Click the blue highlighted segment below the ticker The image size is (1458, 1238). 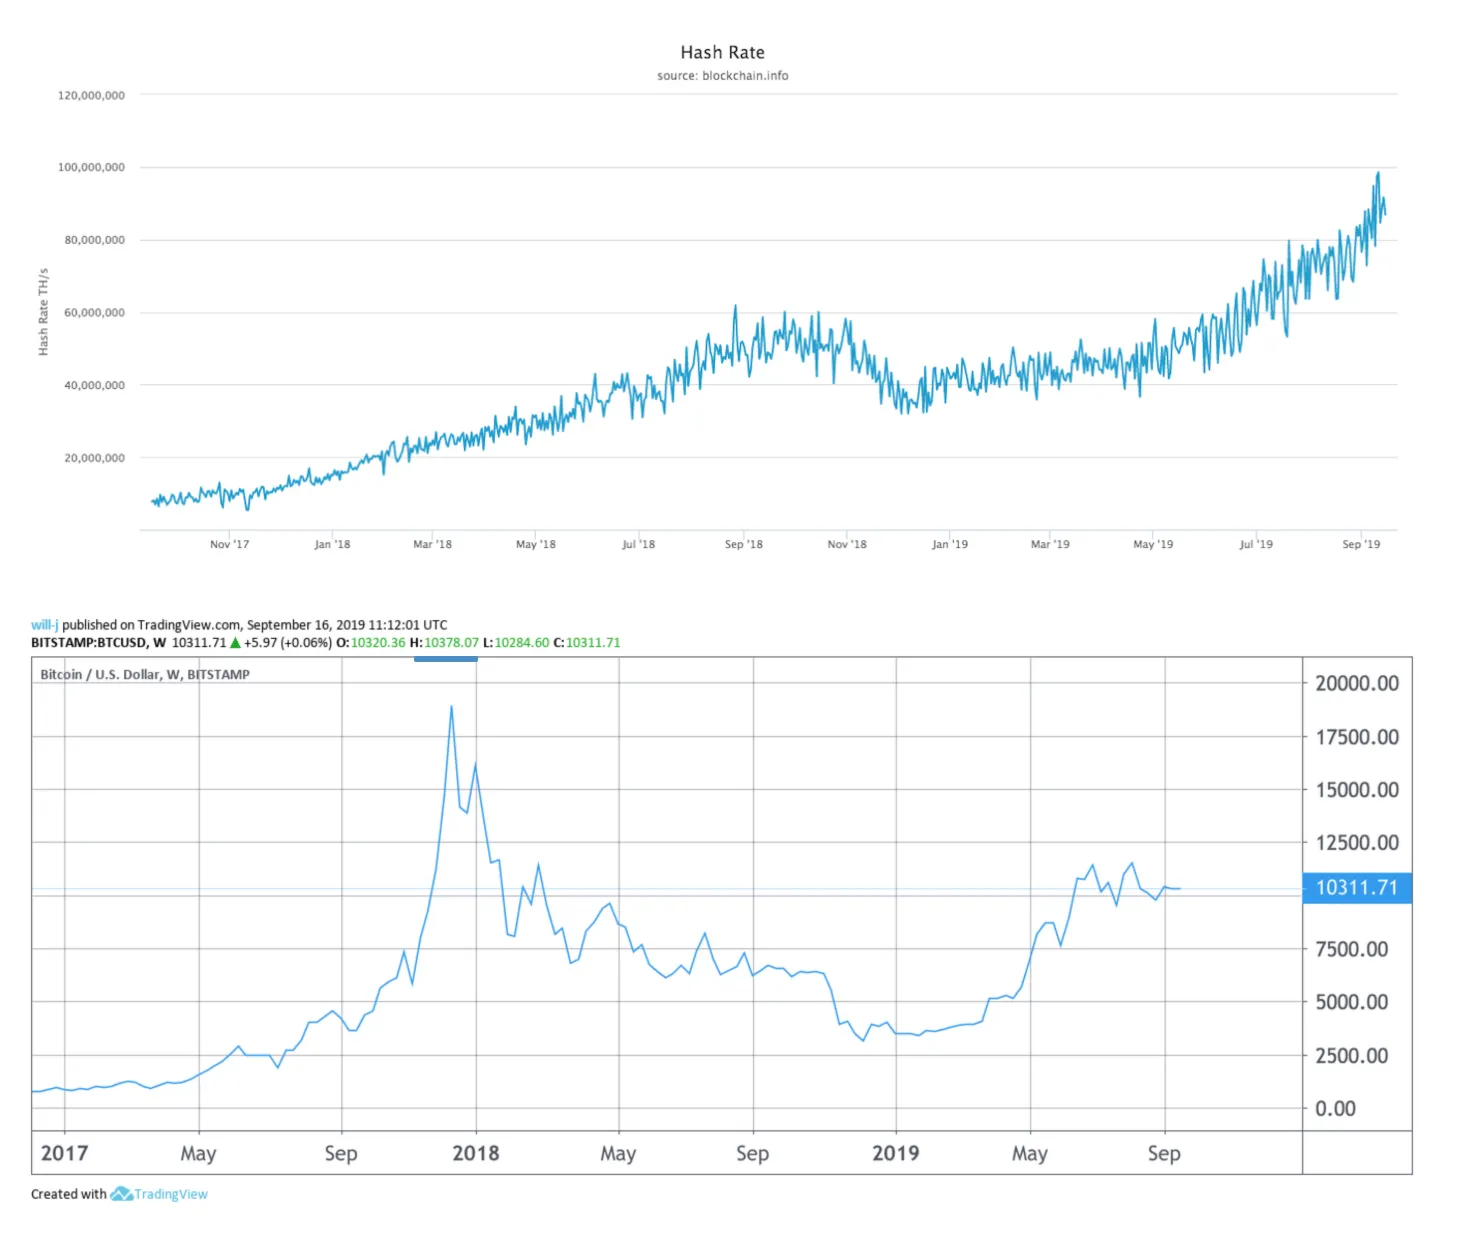coord(445,660)
